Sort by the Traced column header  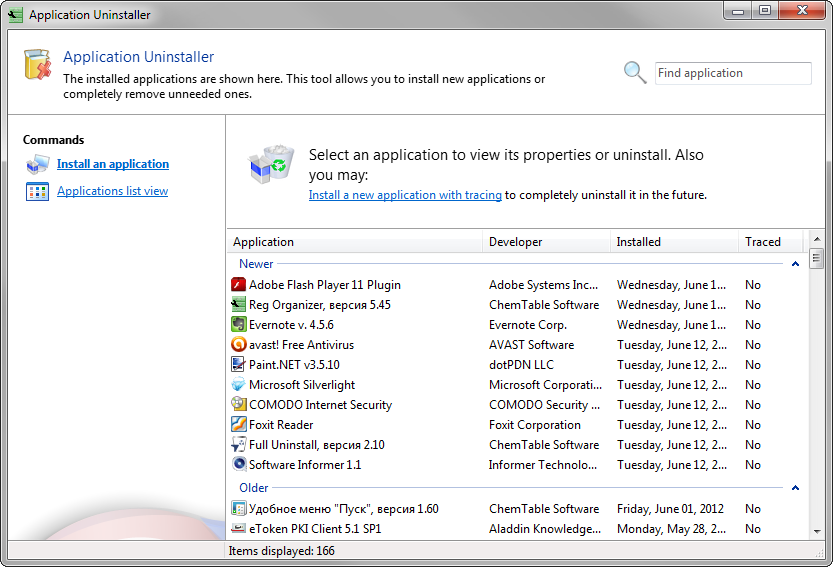tap(770, 242)
